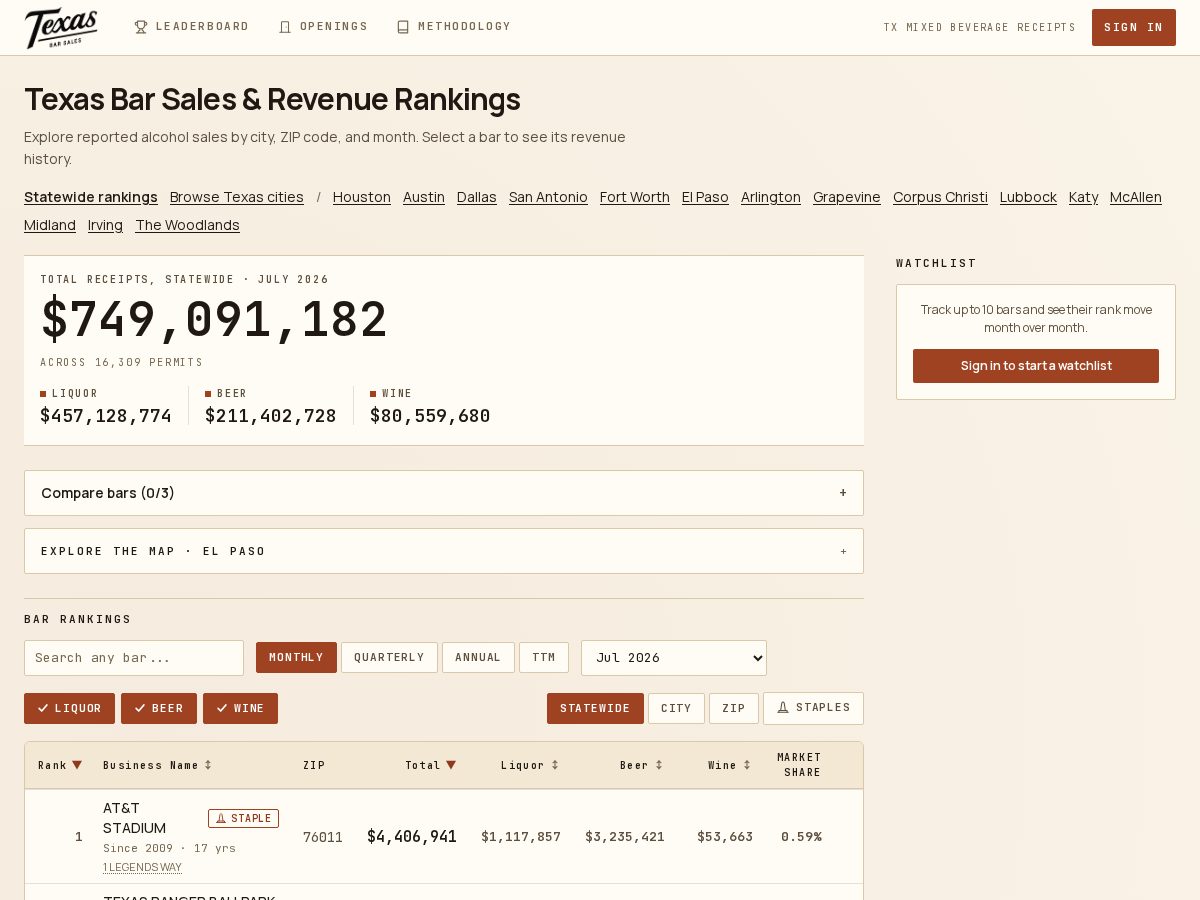The image size is (1200, 900).
Task: Sort by Rank column arrow
Action: 77,765
